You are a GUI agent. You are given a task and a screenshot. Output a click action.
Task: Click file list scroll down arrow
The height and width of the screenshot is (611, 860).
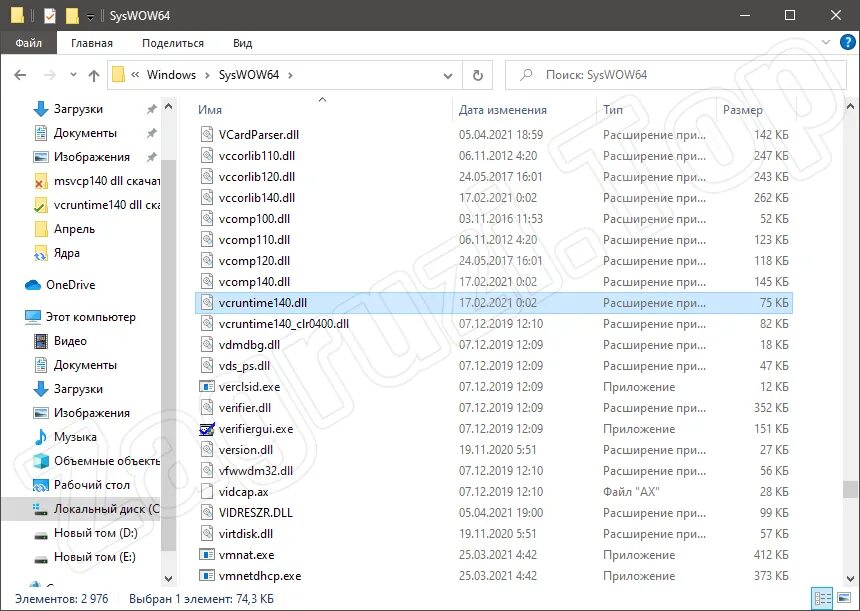(850, 578)
